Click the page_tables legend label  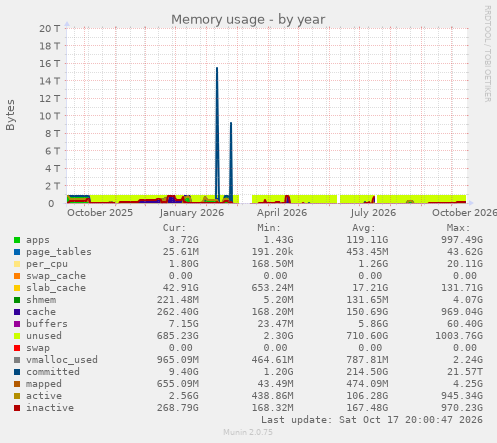(59, 252)
